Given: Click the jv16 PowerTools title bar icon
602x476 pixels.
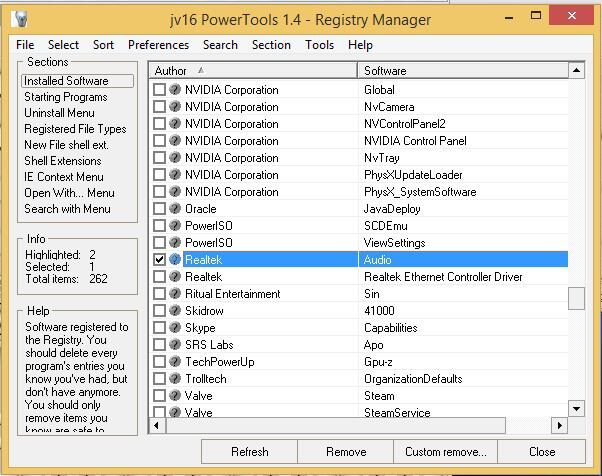Looking at the screenshot, I should click(19, 19).
